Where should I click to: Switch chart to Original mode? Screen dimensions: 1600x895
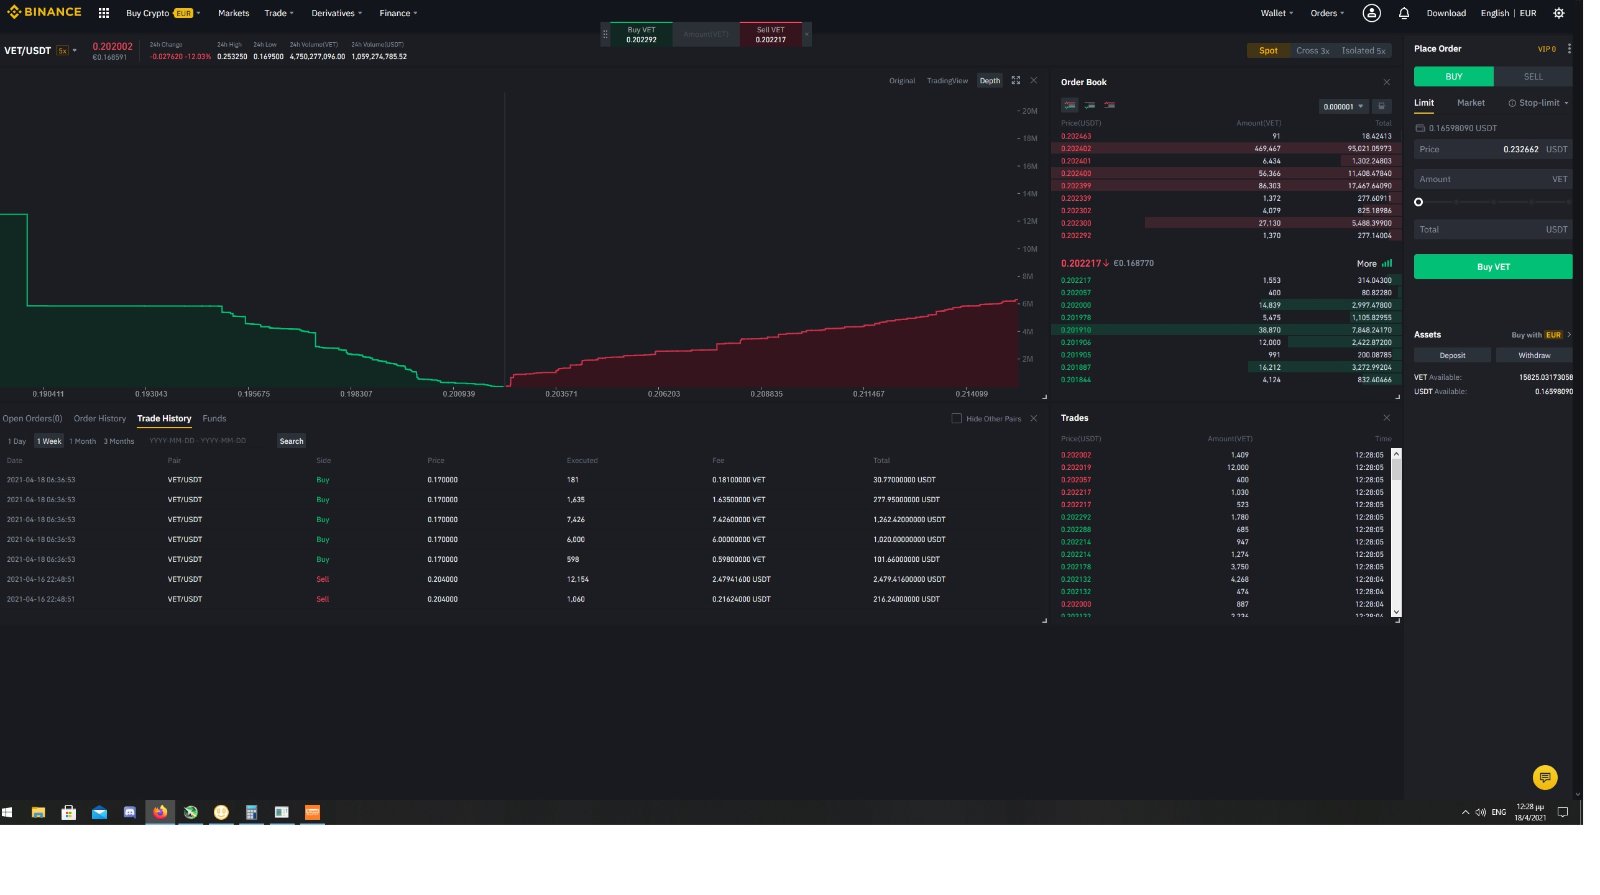click(x=902, y=80)
